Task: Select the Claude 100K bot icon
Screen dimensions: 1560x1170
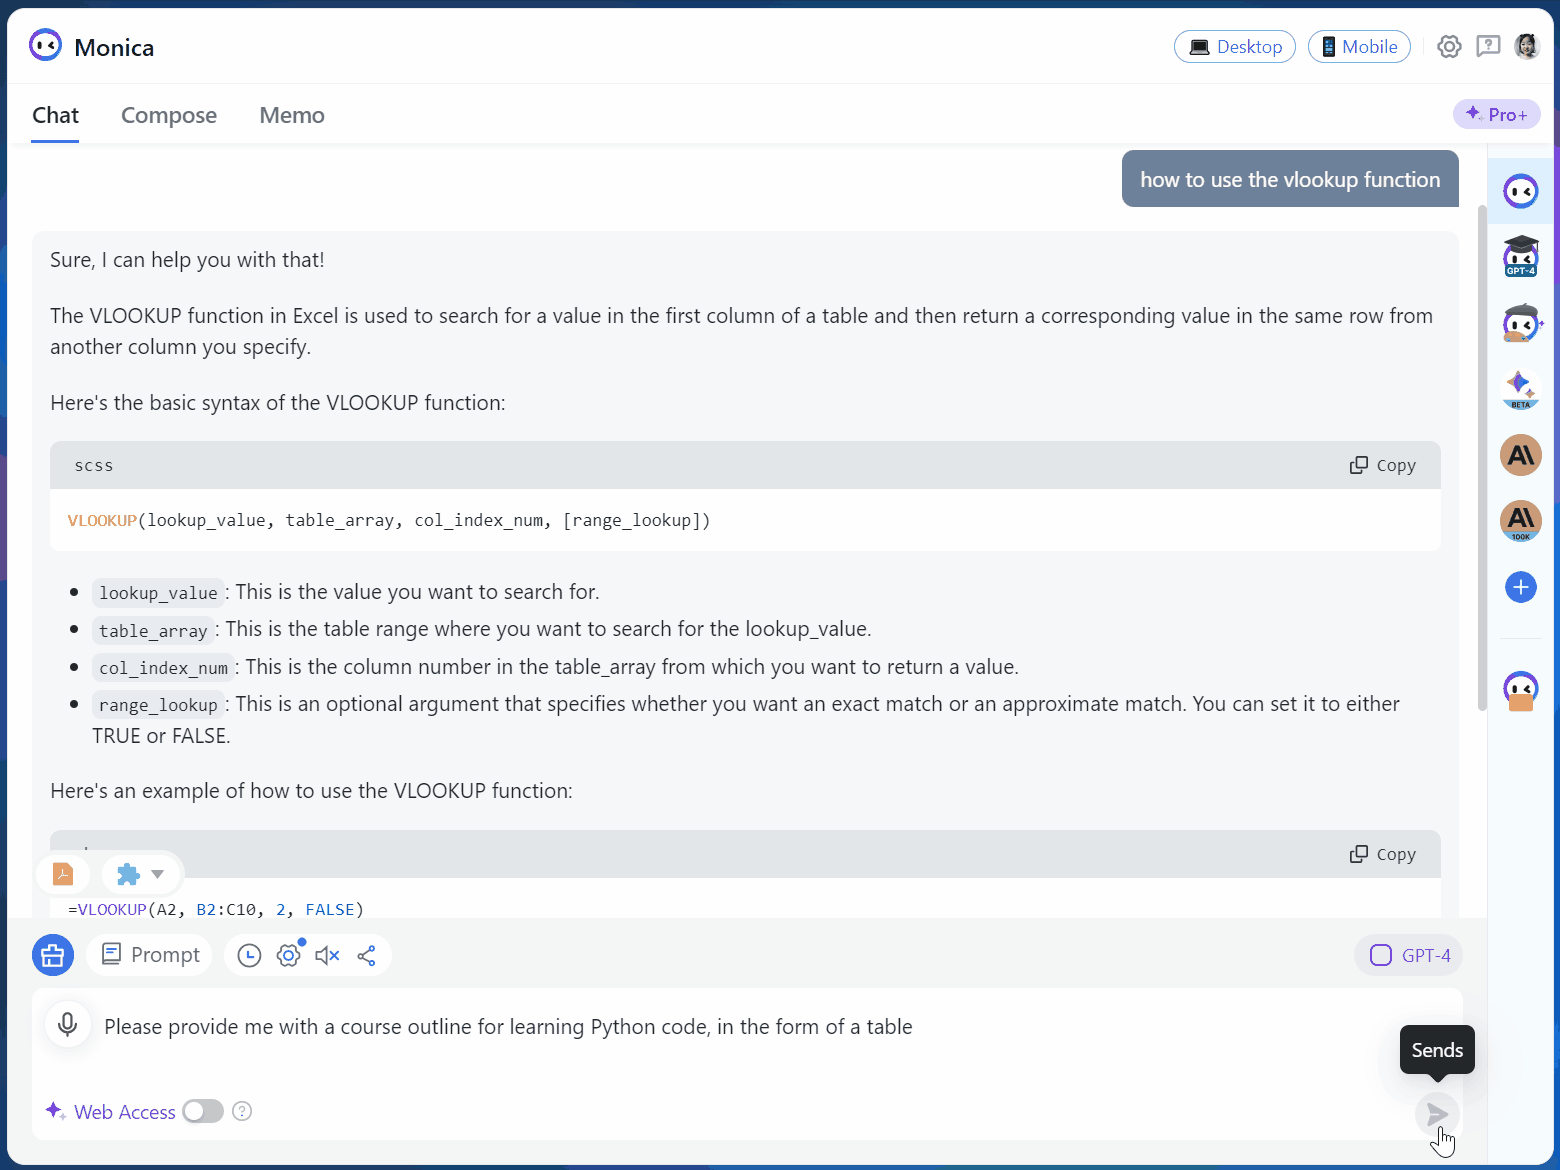Action: pyautogui.click(x=1521, y=521)
